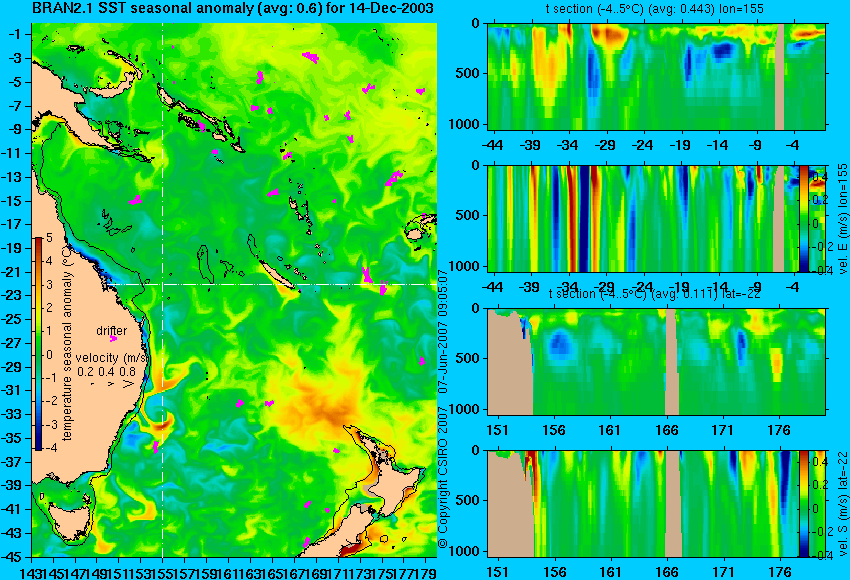Click the BRAN2.1 SST seasonal anomaly title
Screen dimensions: 850x580
(x=233, y=8)
